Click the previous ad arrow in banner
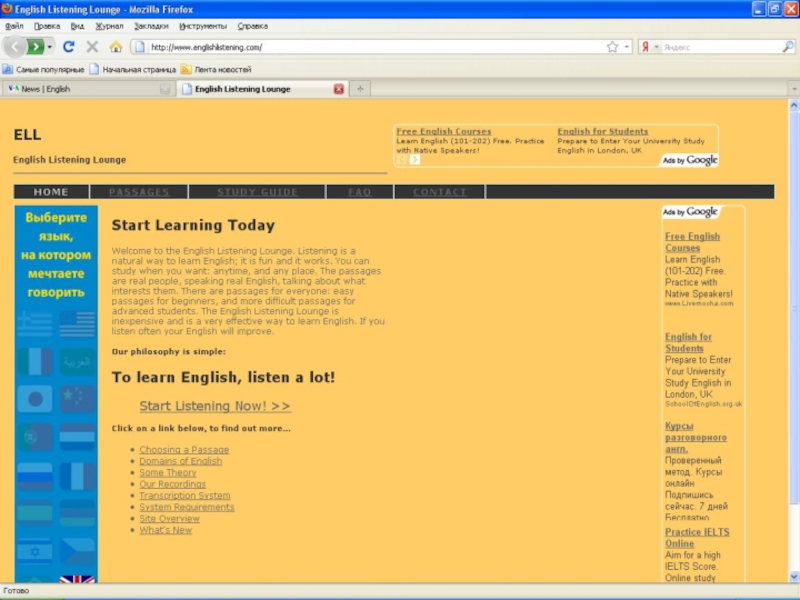Screen dimensions: 800x600 pos(402,159)
